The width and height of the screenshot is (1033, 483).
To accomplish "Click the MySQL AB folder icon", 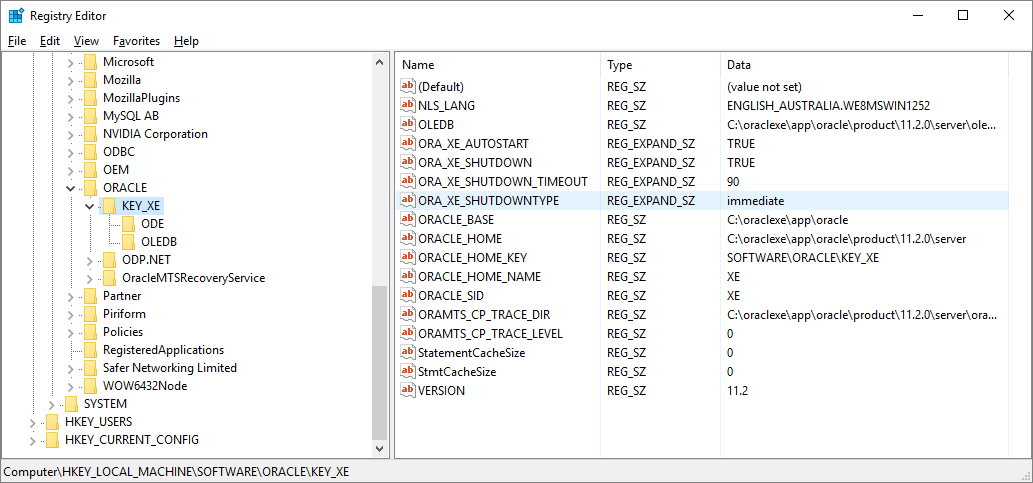I will point(91,116).
